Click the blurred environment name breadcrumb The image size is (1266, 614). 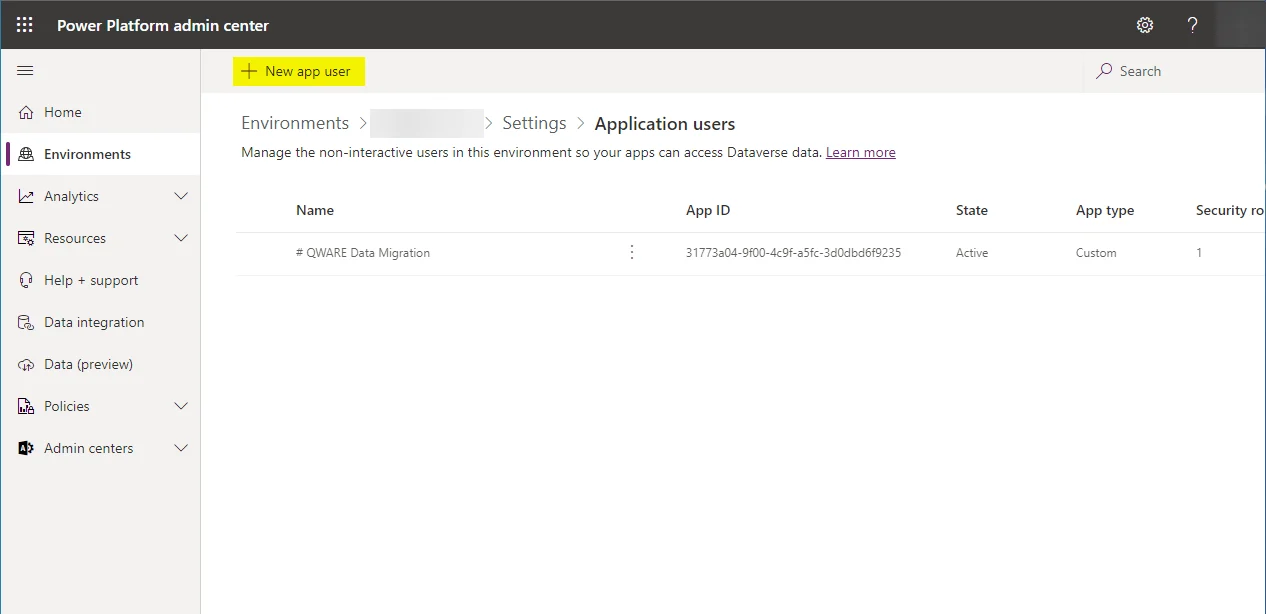(x=427, y=123)
